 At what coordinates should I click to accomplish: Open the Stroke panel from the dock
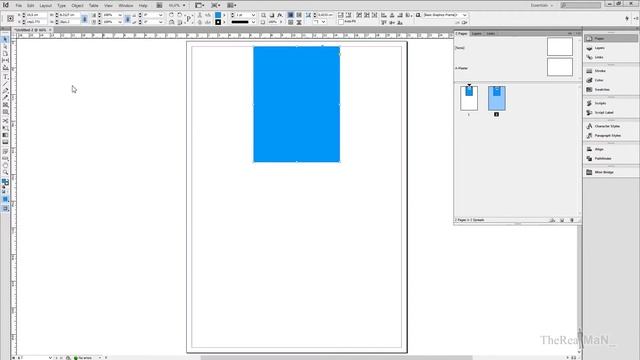point(611,71)
